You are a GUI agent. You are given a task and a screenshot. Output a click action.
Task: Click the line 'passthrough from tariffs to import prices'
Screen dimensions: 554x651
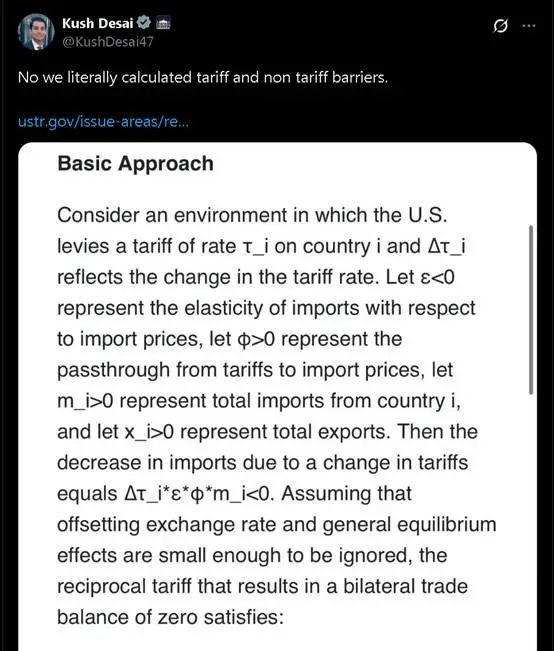255,370
